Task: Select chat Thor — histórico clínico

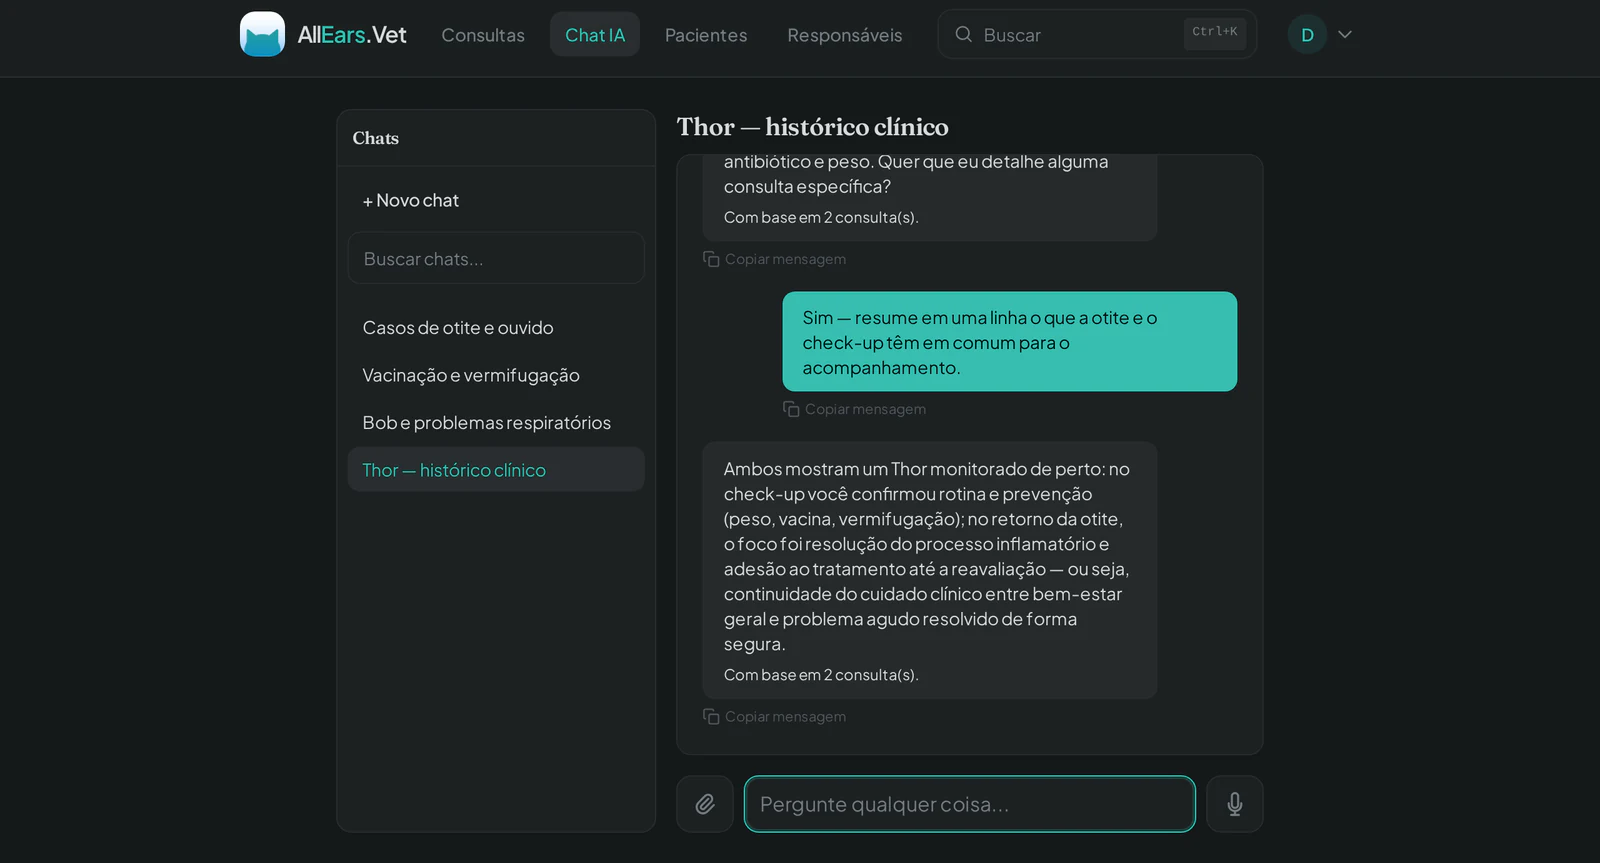Action: tap(496, 470)
